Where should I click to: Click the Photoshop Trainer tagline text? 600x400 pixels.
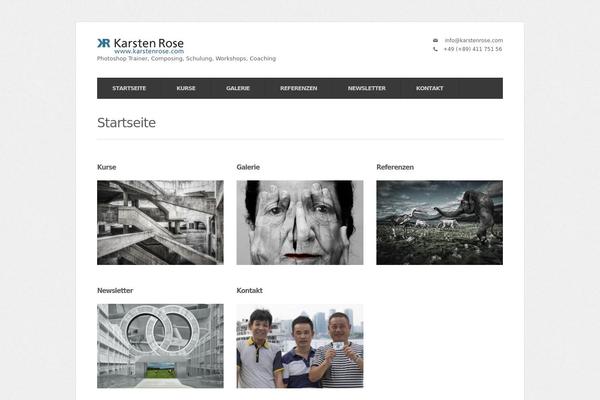tap(186, 59)
